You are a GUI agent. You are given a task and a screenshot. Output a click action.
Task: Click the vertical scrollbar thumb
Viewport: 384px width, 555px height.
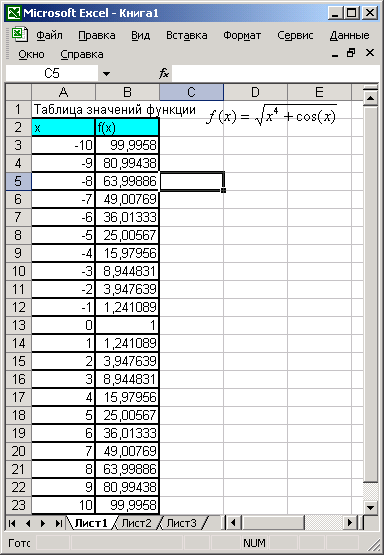click(x=371, y=294)
